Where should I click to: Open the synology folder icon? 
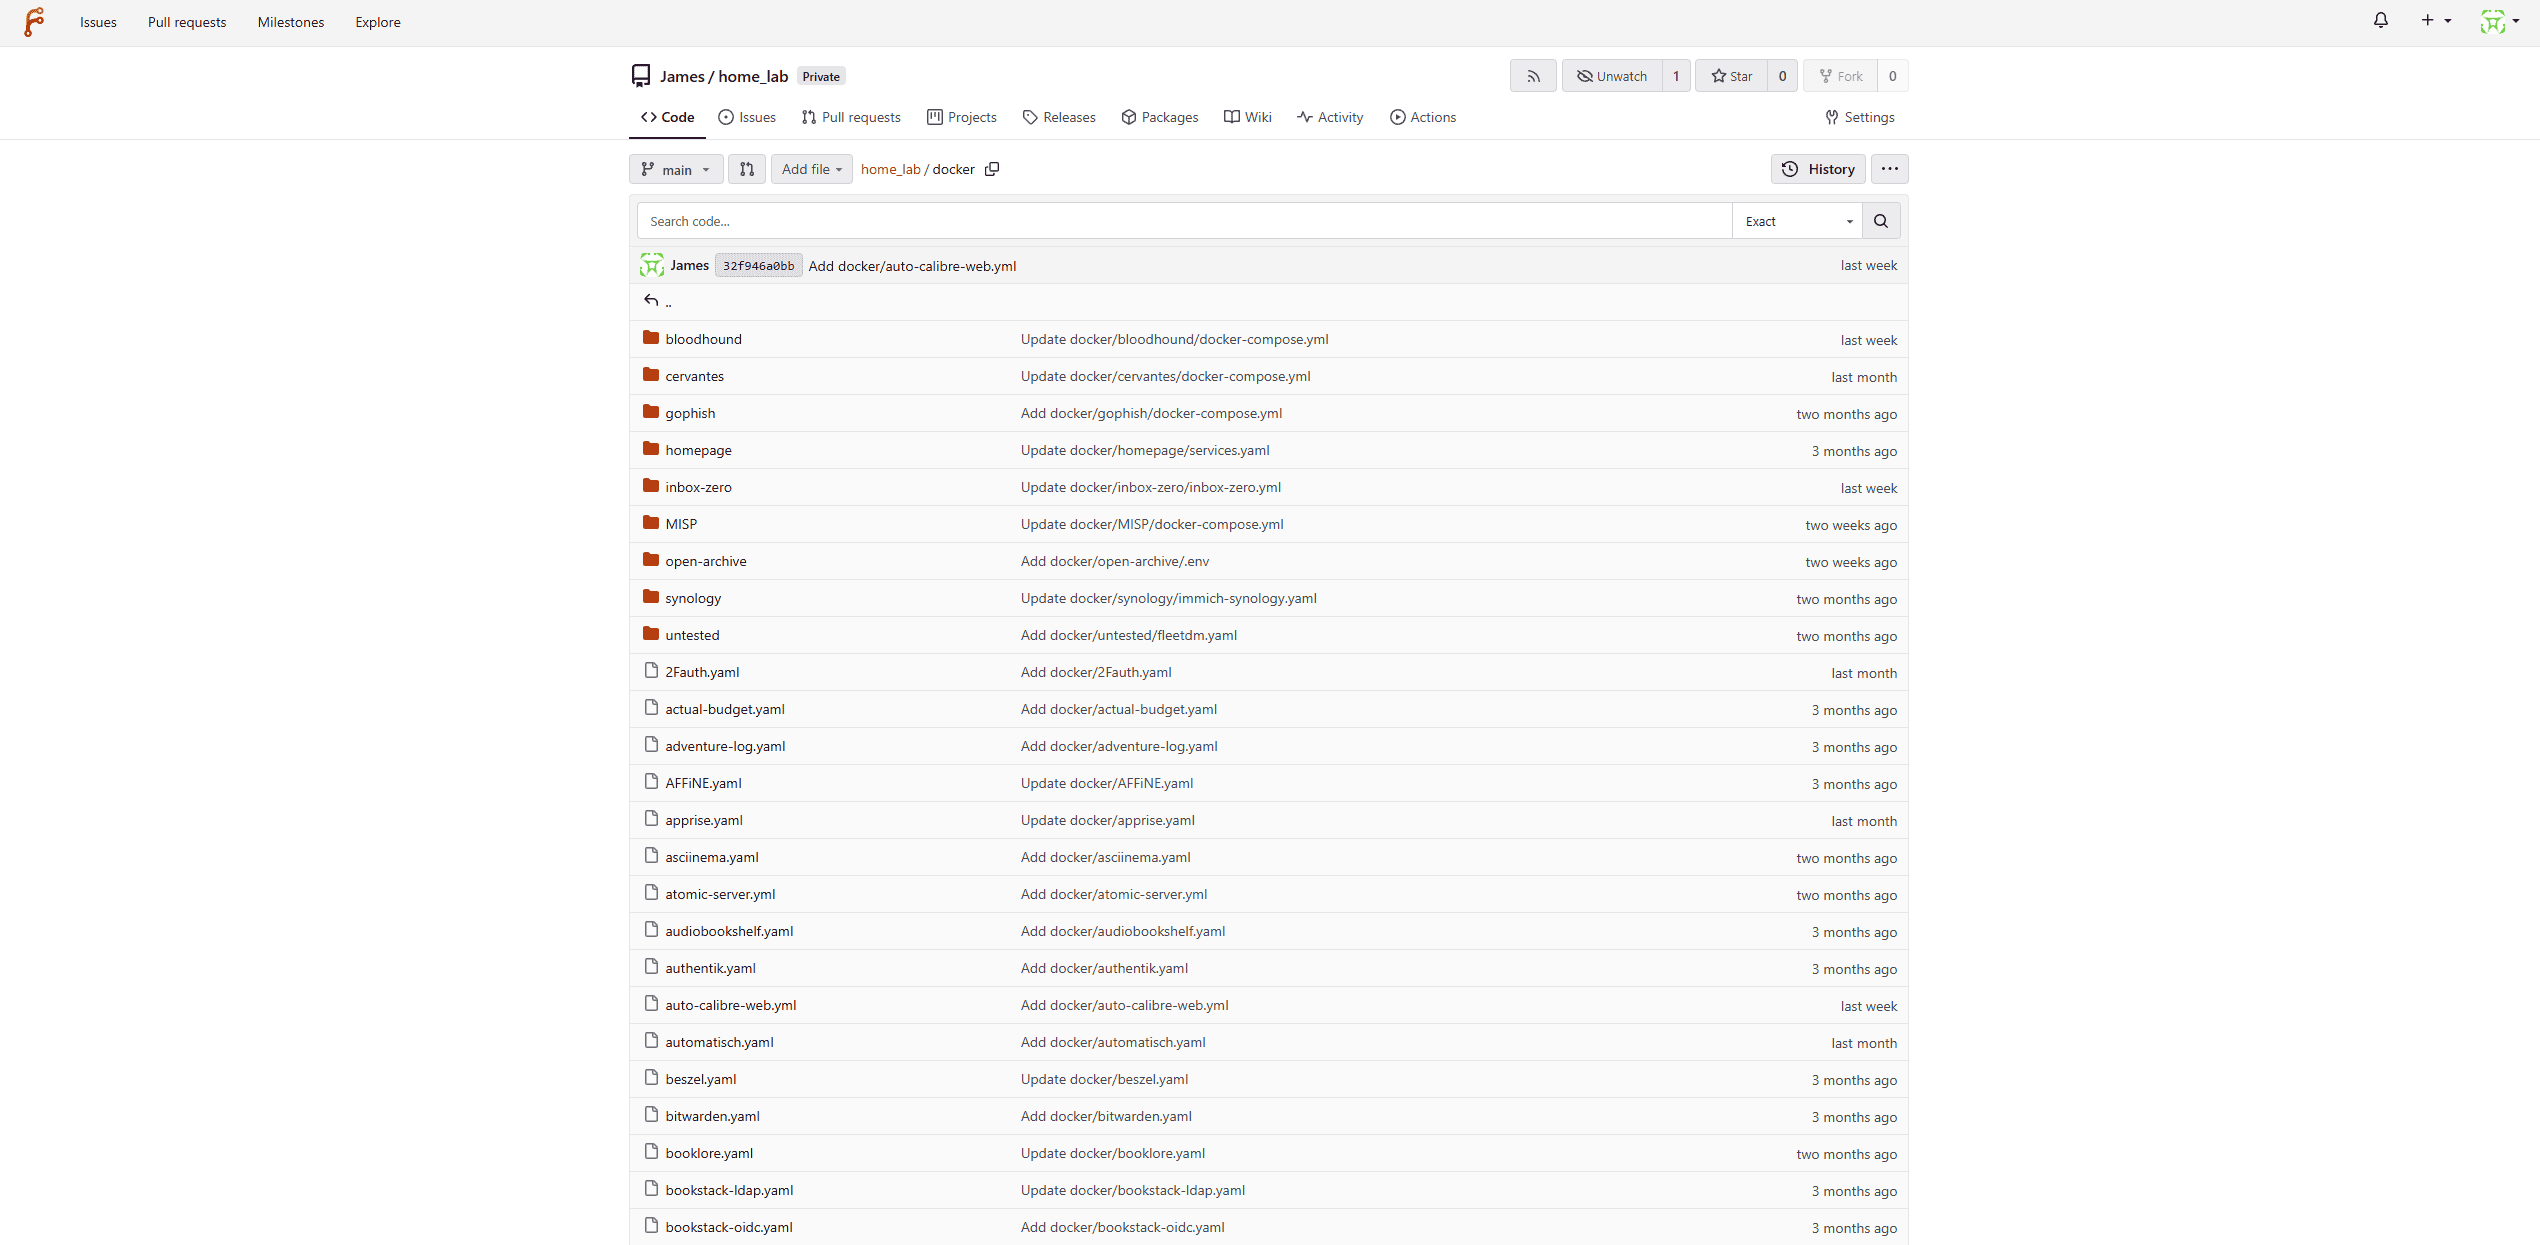(x=651, y=597)
